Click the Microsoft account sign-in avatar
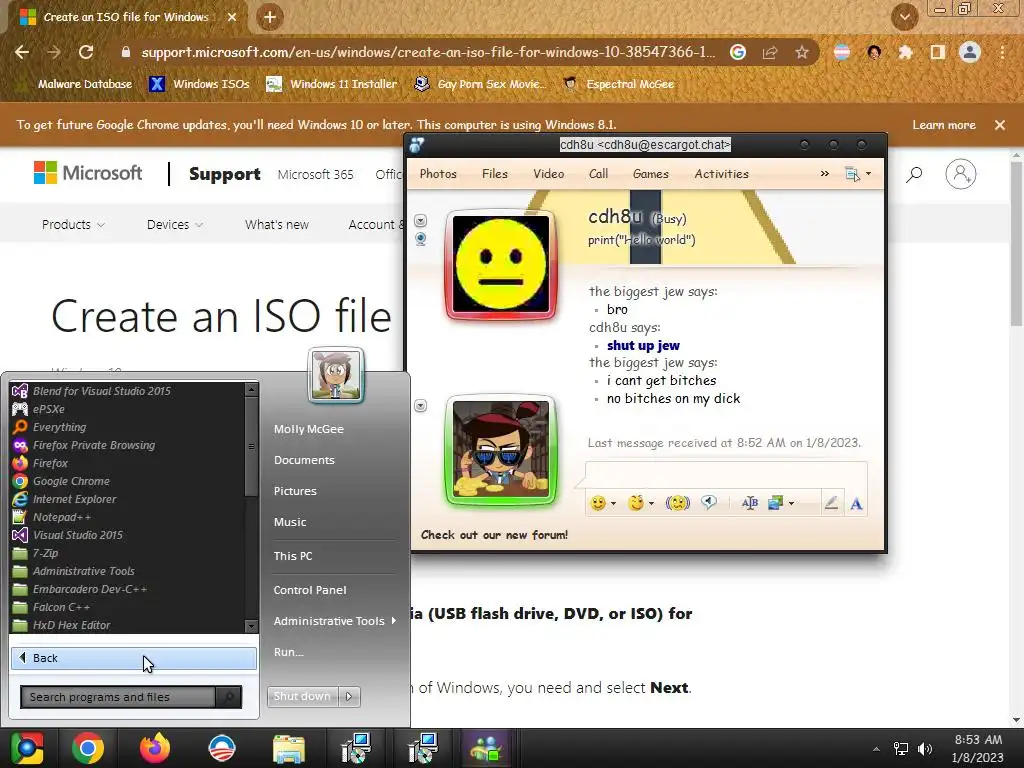The height and width of the screenshot is (768, 1024). (961, 174)
